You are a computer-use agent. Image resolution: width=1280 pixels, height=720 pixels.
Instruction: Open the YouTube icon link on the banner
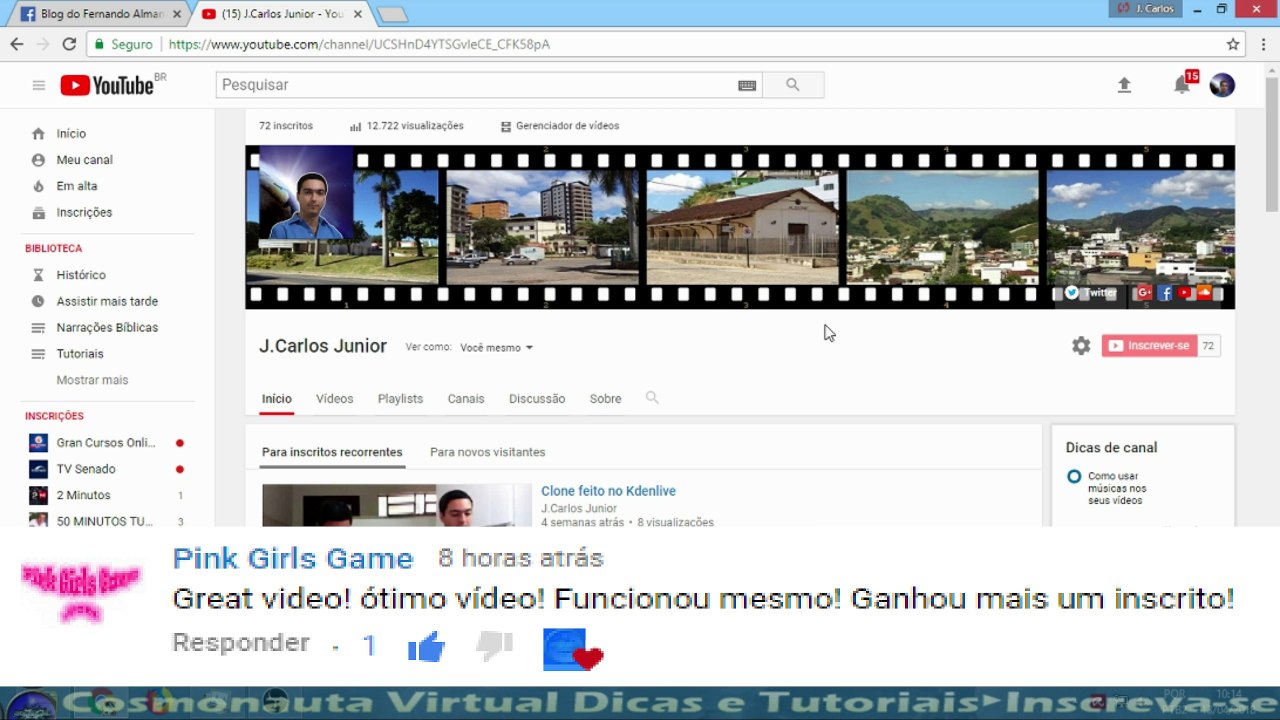coord(1185,293)
